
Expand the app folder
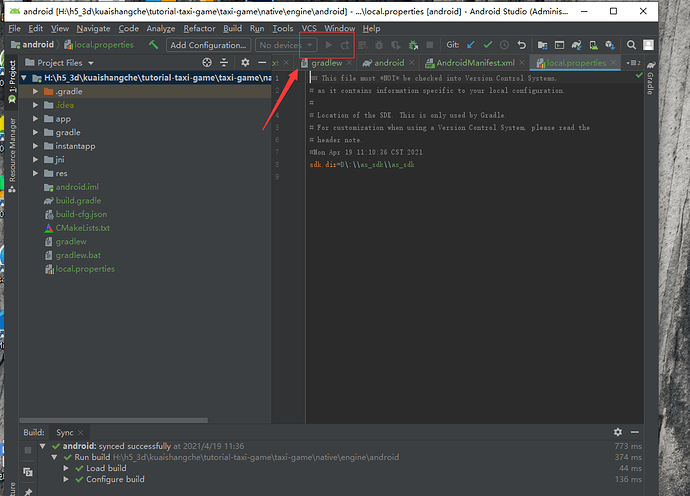[36, 118]
